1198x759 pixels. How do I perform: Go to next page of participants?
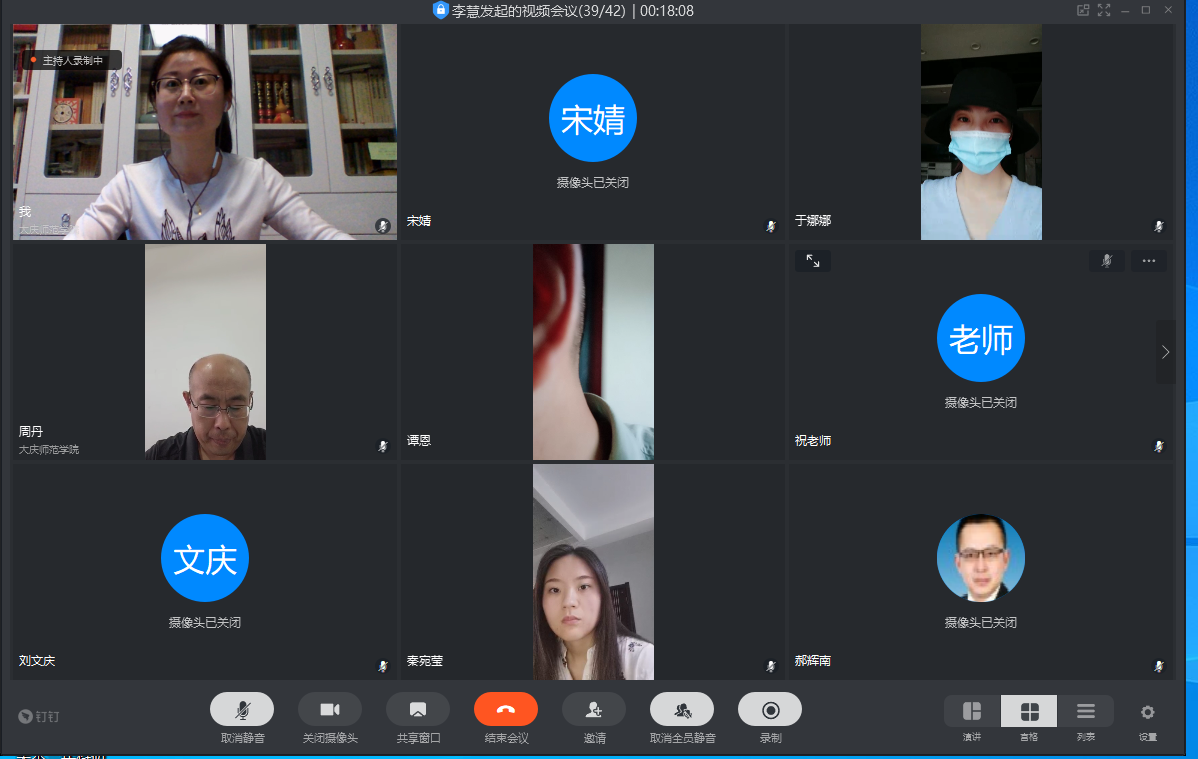(1165, 352)
